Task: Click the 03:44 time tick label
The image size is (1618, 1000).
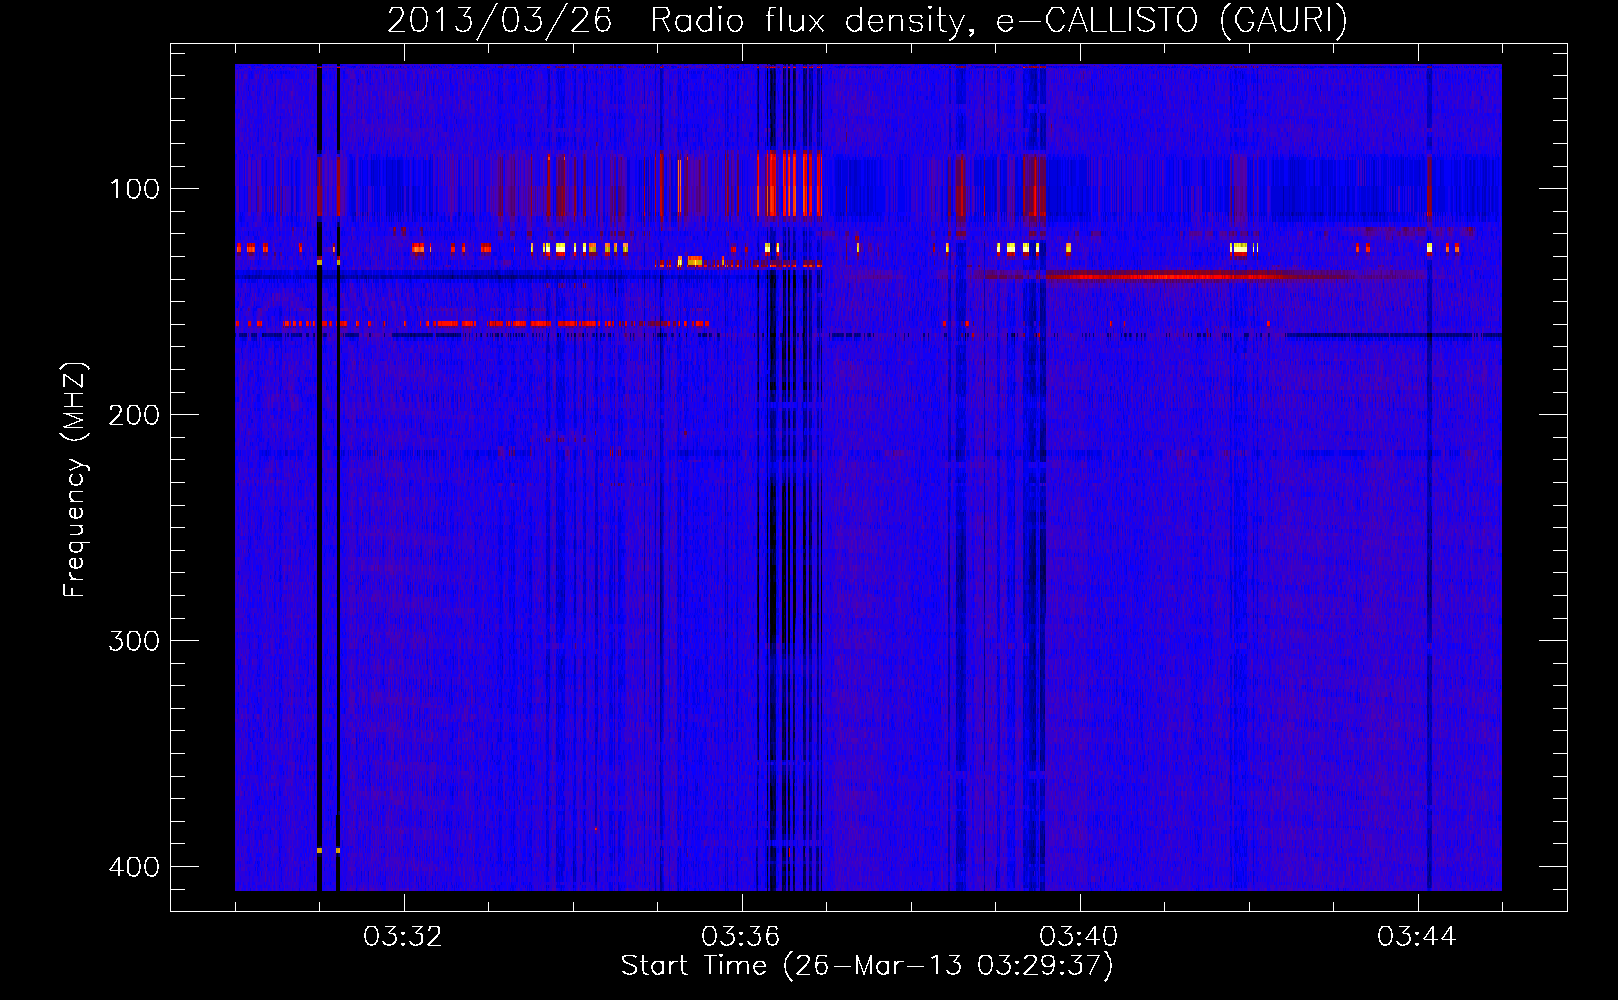Action: (x=1416, y=937)
